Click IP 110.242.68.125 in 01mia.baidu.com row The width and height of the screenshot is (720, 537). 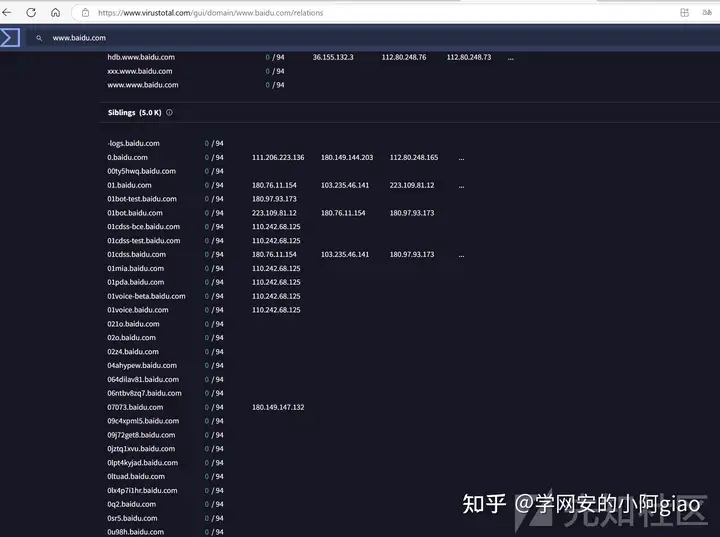pos(276,268)
